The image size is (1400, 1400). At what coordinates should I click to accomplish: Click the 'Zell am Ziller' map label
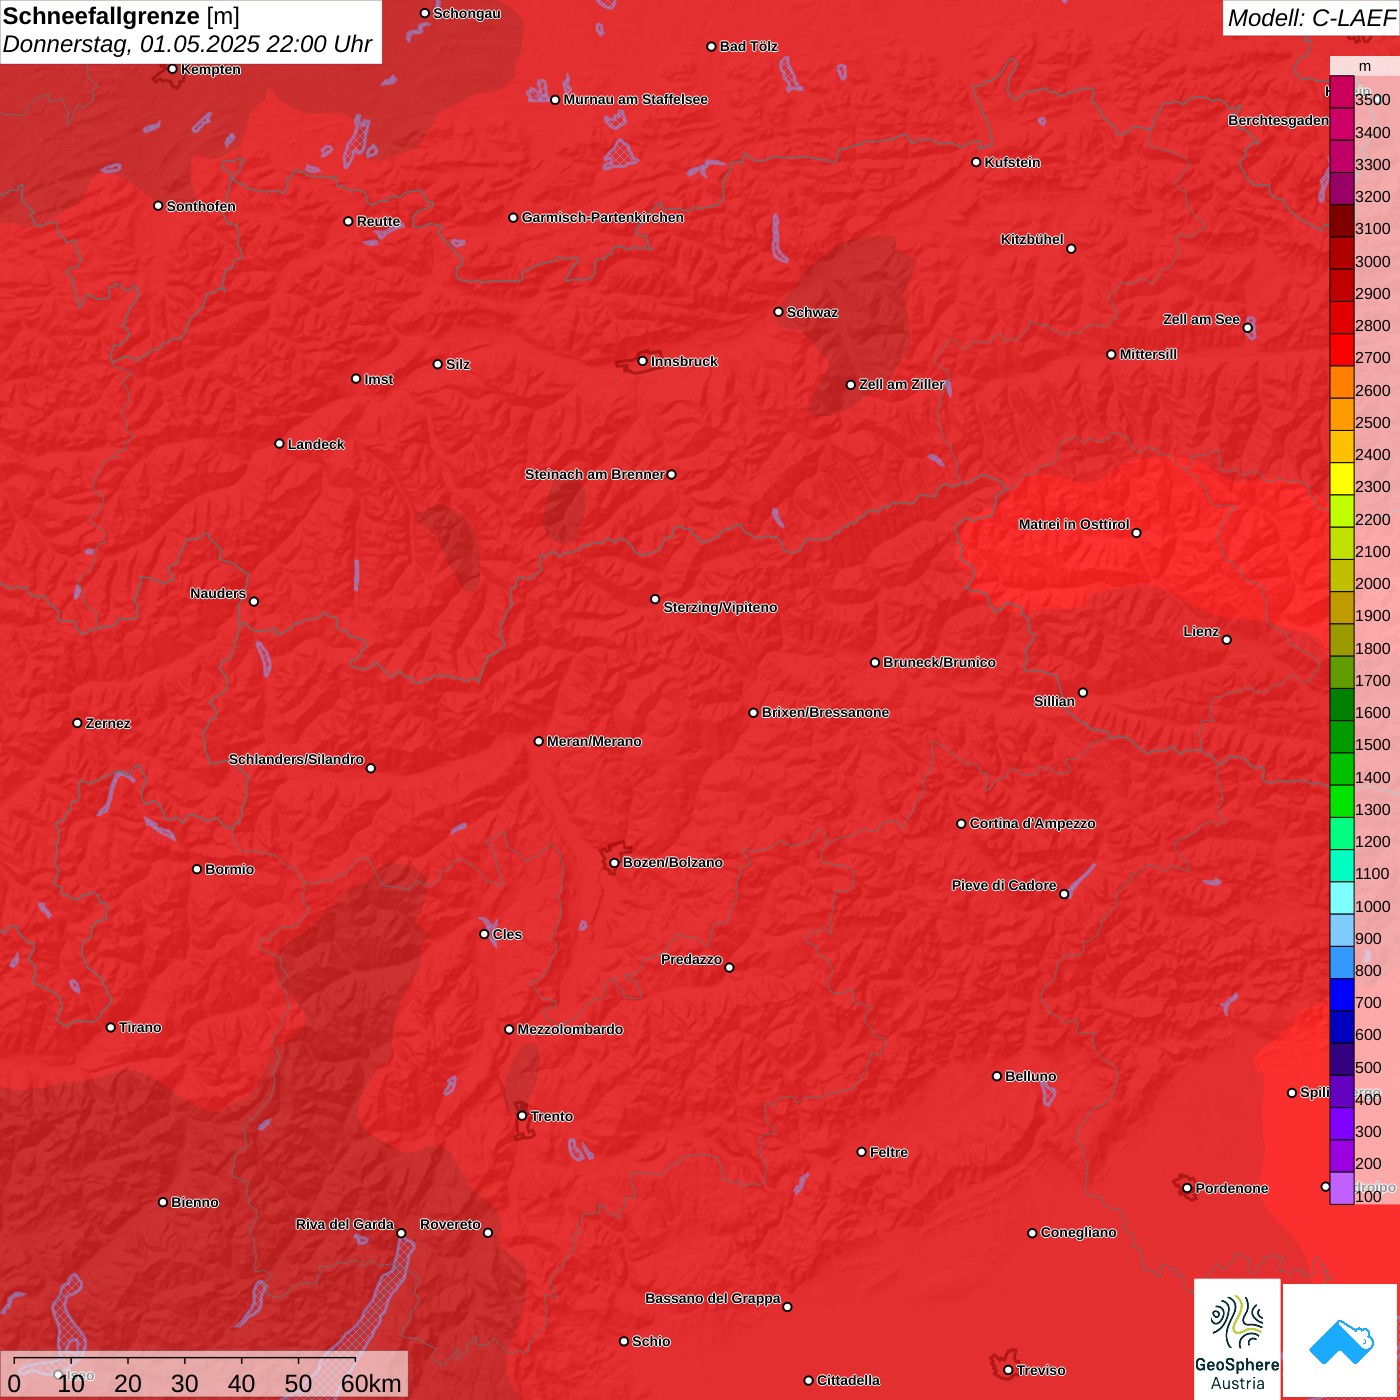[902, 384]
